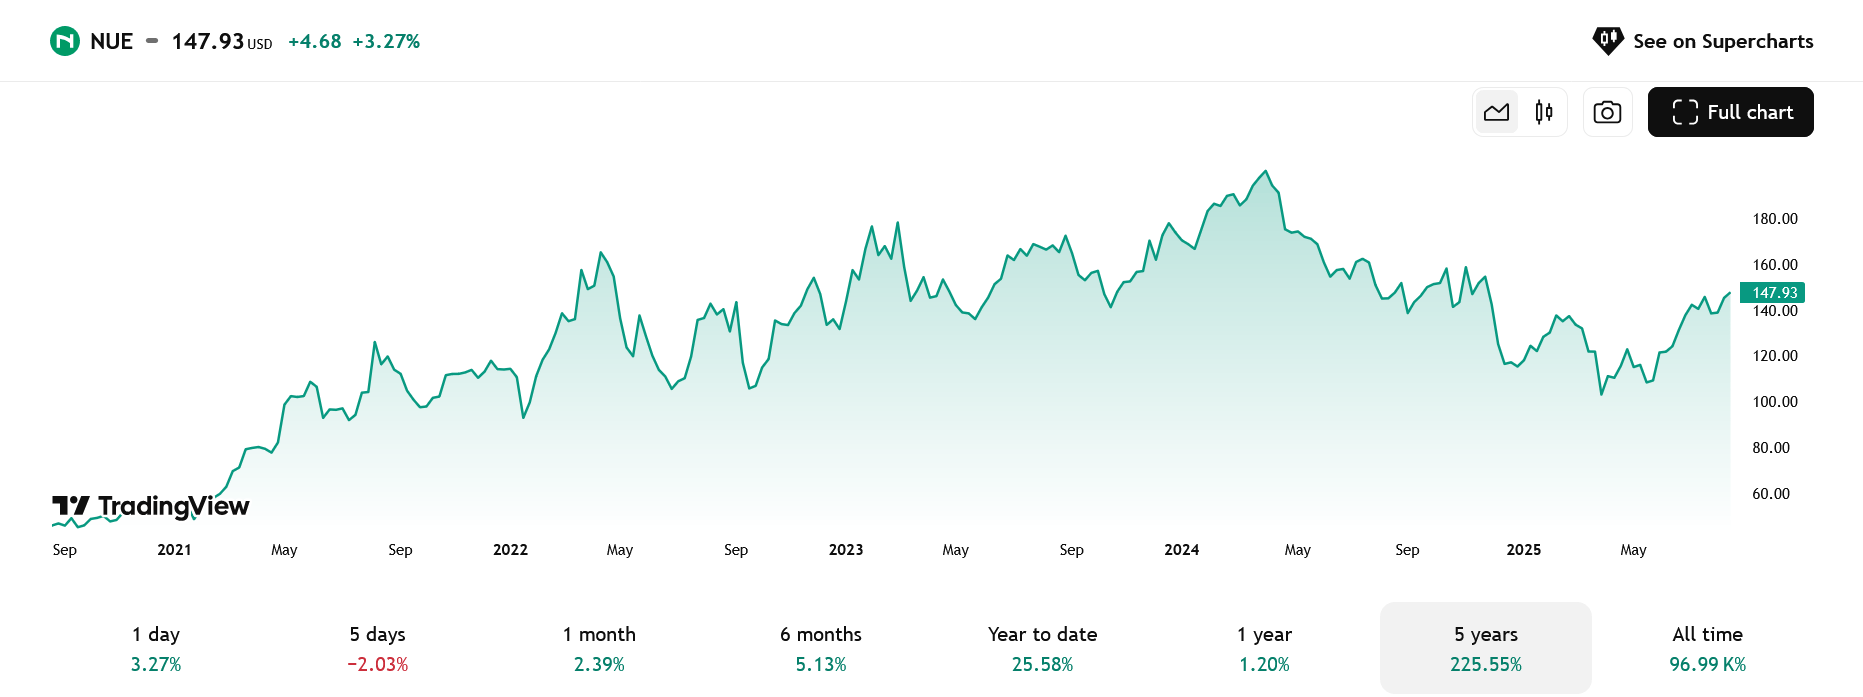1863x697 pixels.
Task: Click the NUE ticker symbol text
Action: coord(111,41)
